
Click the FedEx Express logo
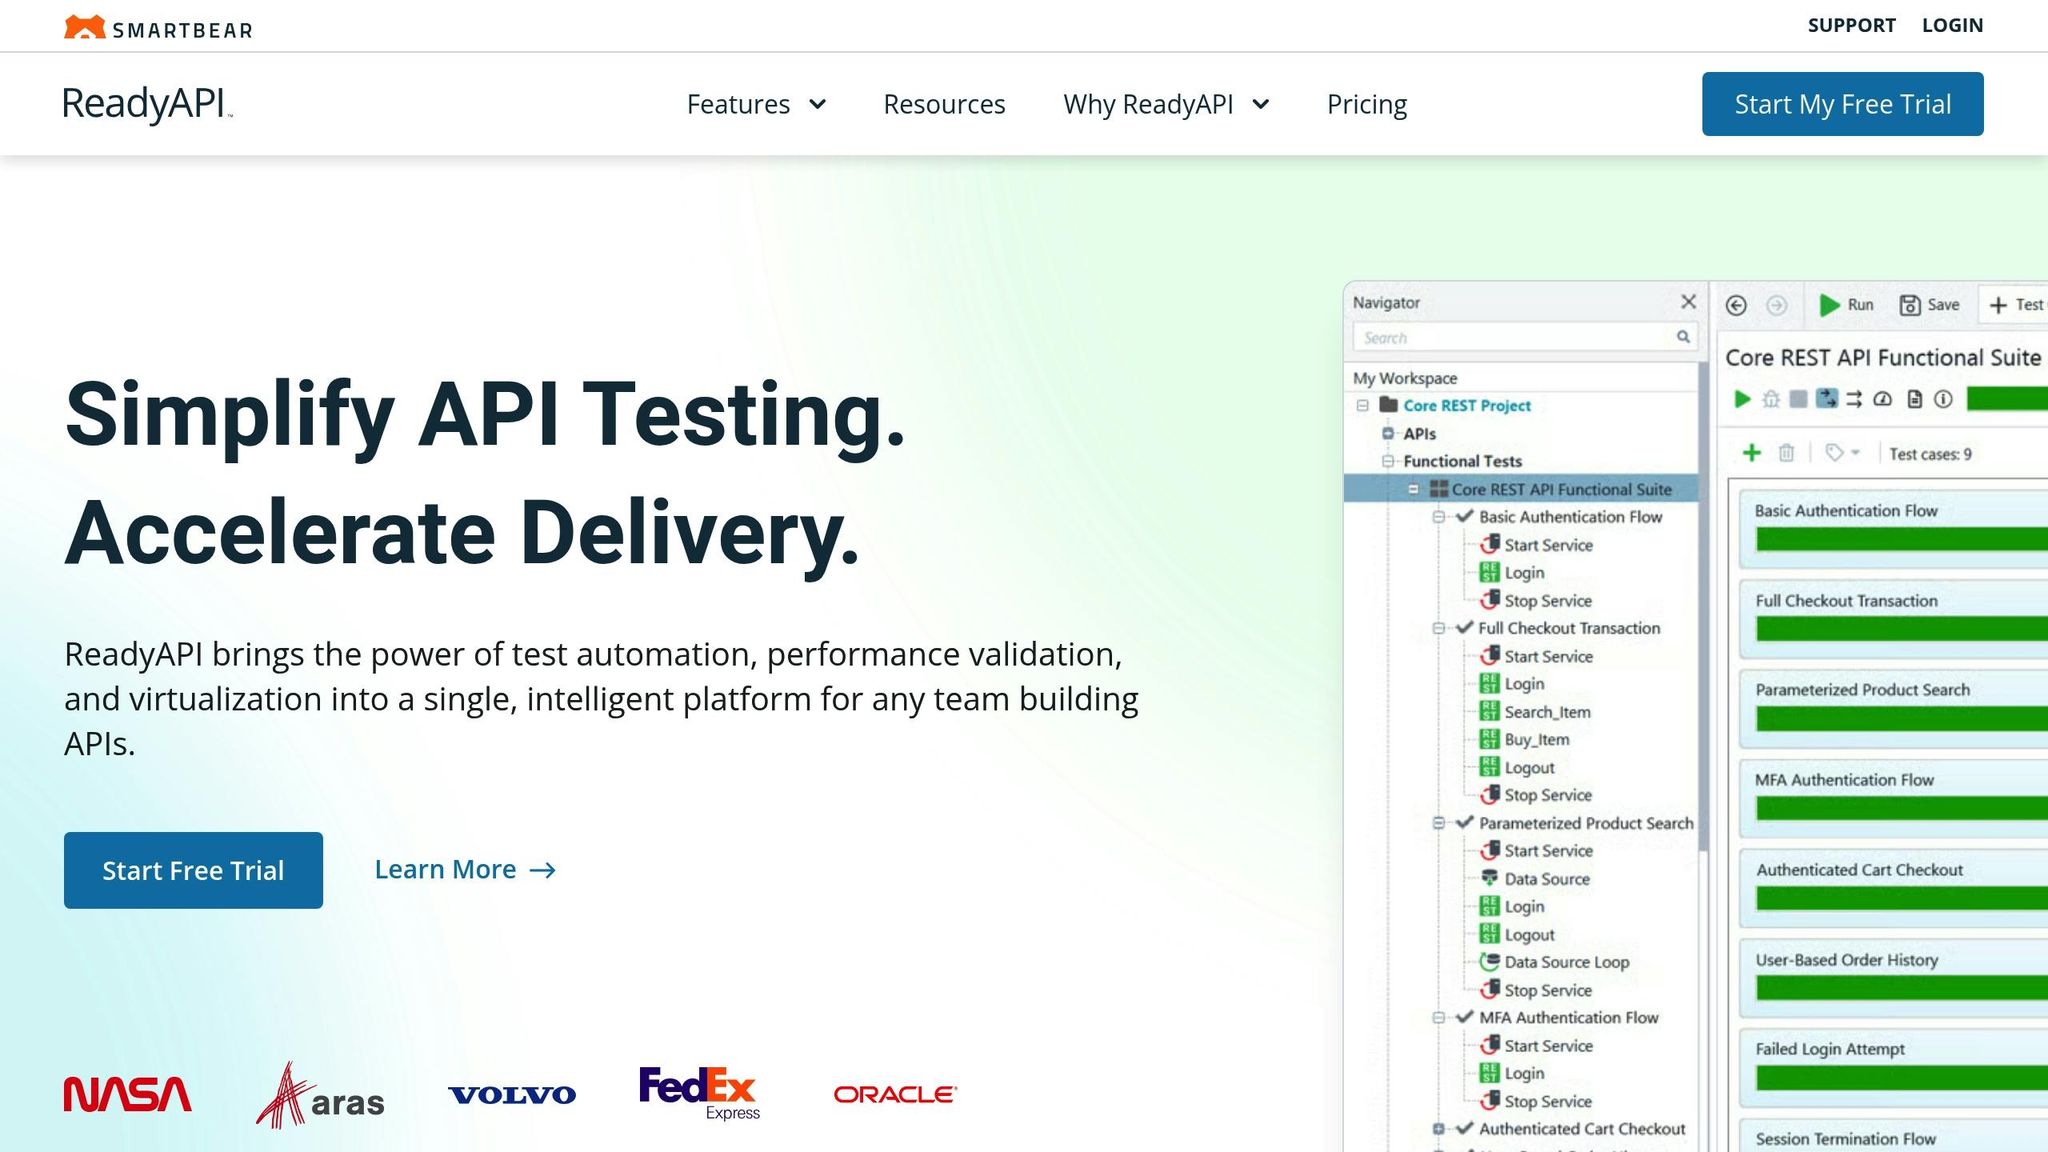click(699, 1093)
